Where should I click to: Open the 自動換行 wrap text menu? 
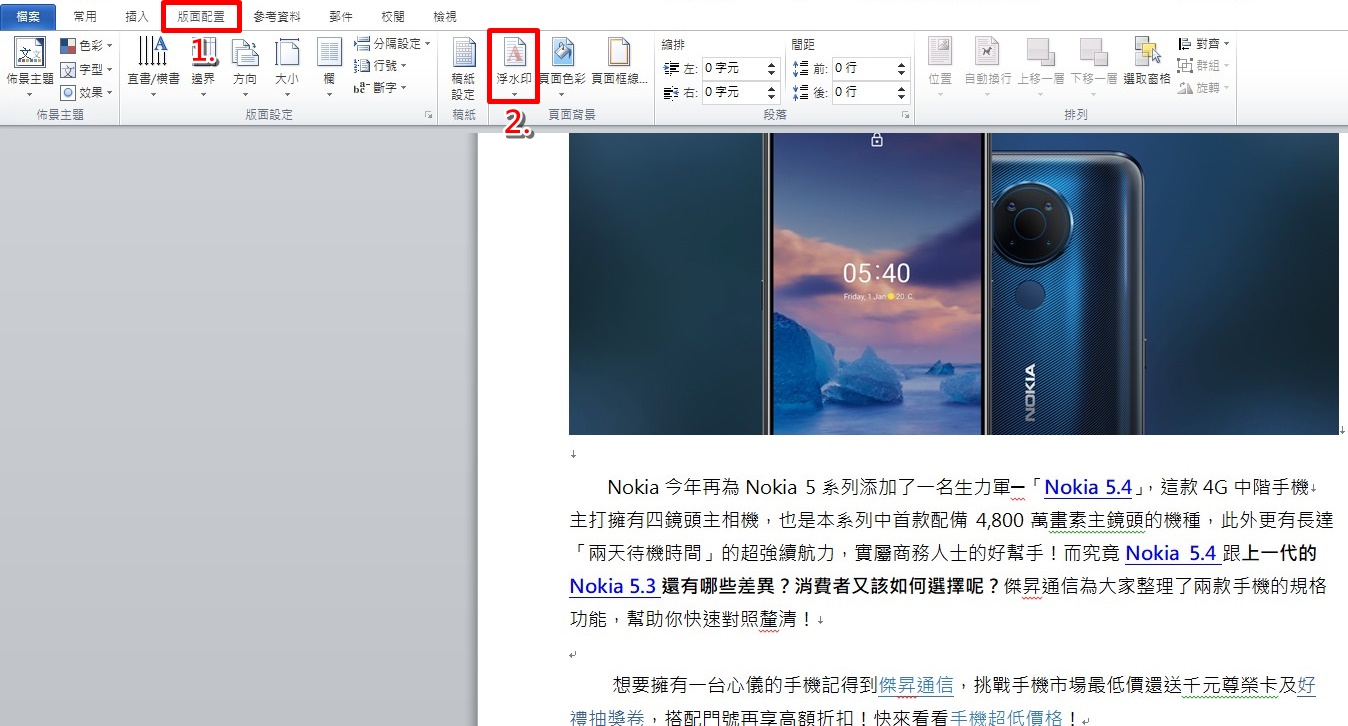click(x=988, y=68)
